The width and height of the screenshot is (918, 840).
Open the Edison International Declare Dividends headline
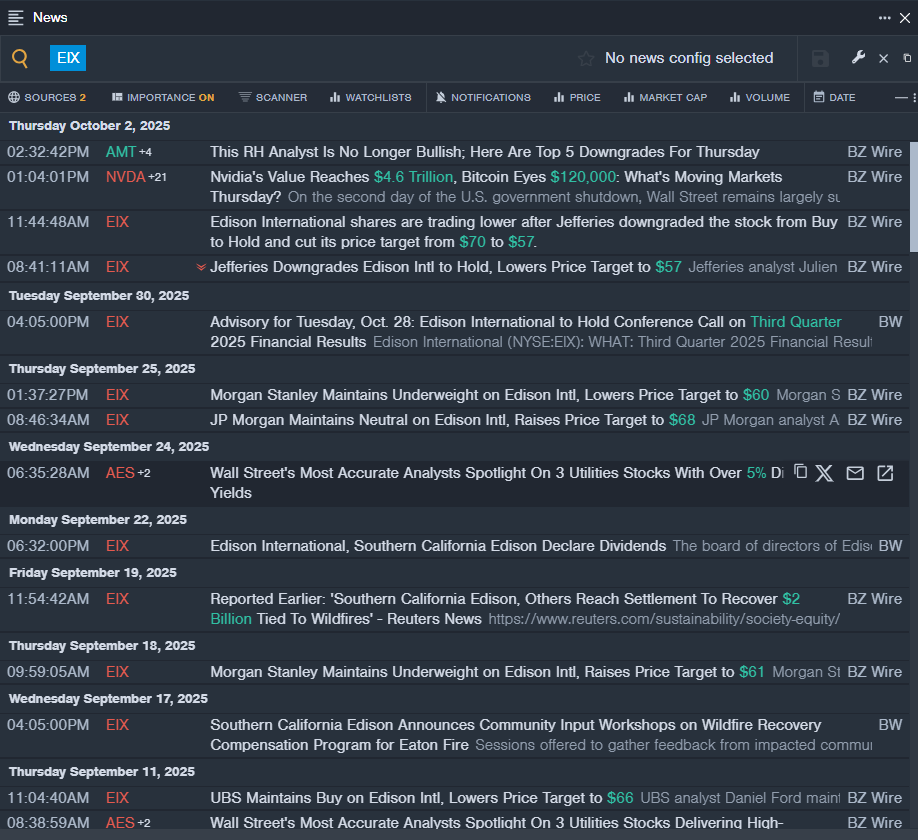point(438,546)
